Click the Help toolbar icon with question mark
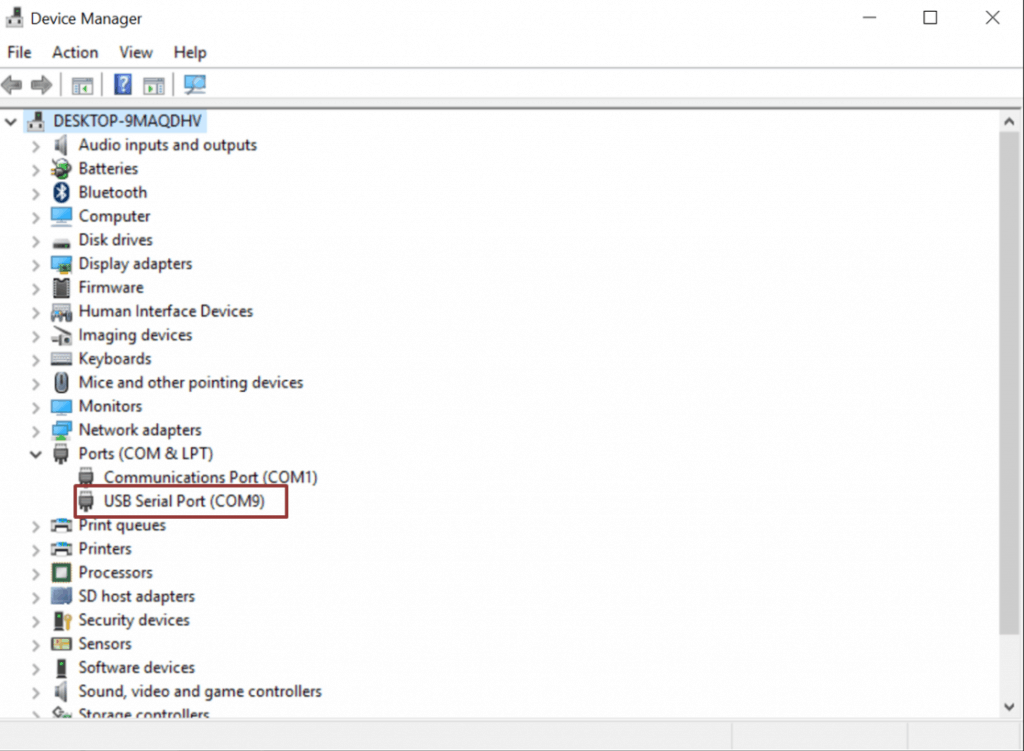Image resolution: width=1024 pixels, height=751 pixels. [x=123, y=85]
